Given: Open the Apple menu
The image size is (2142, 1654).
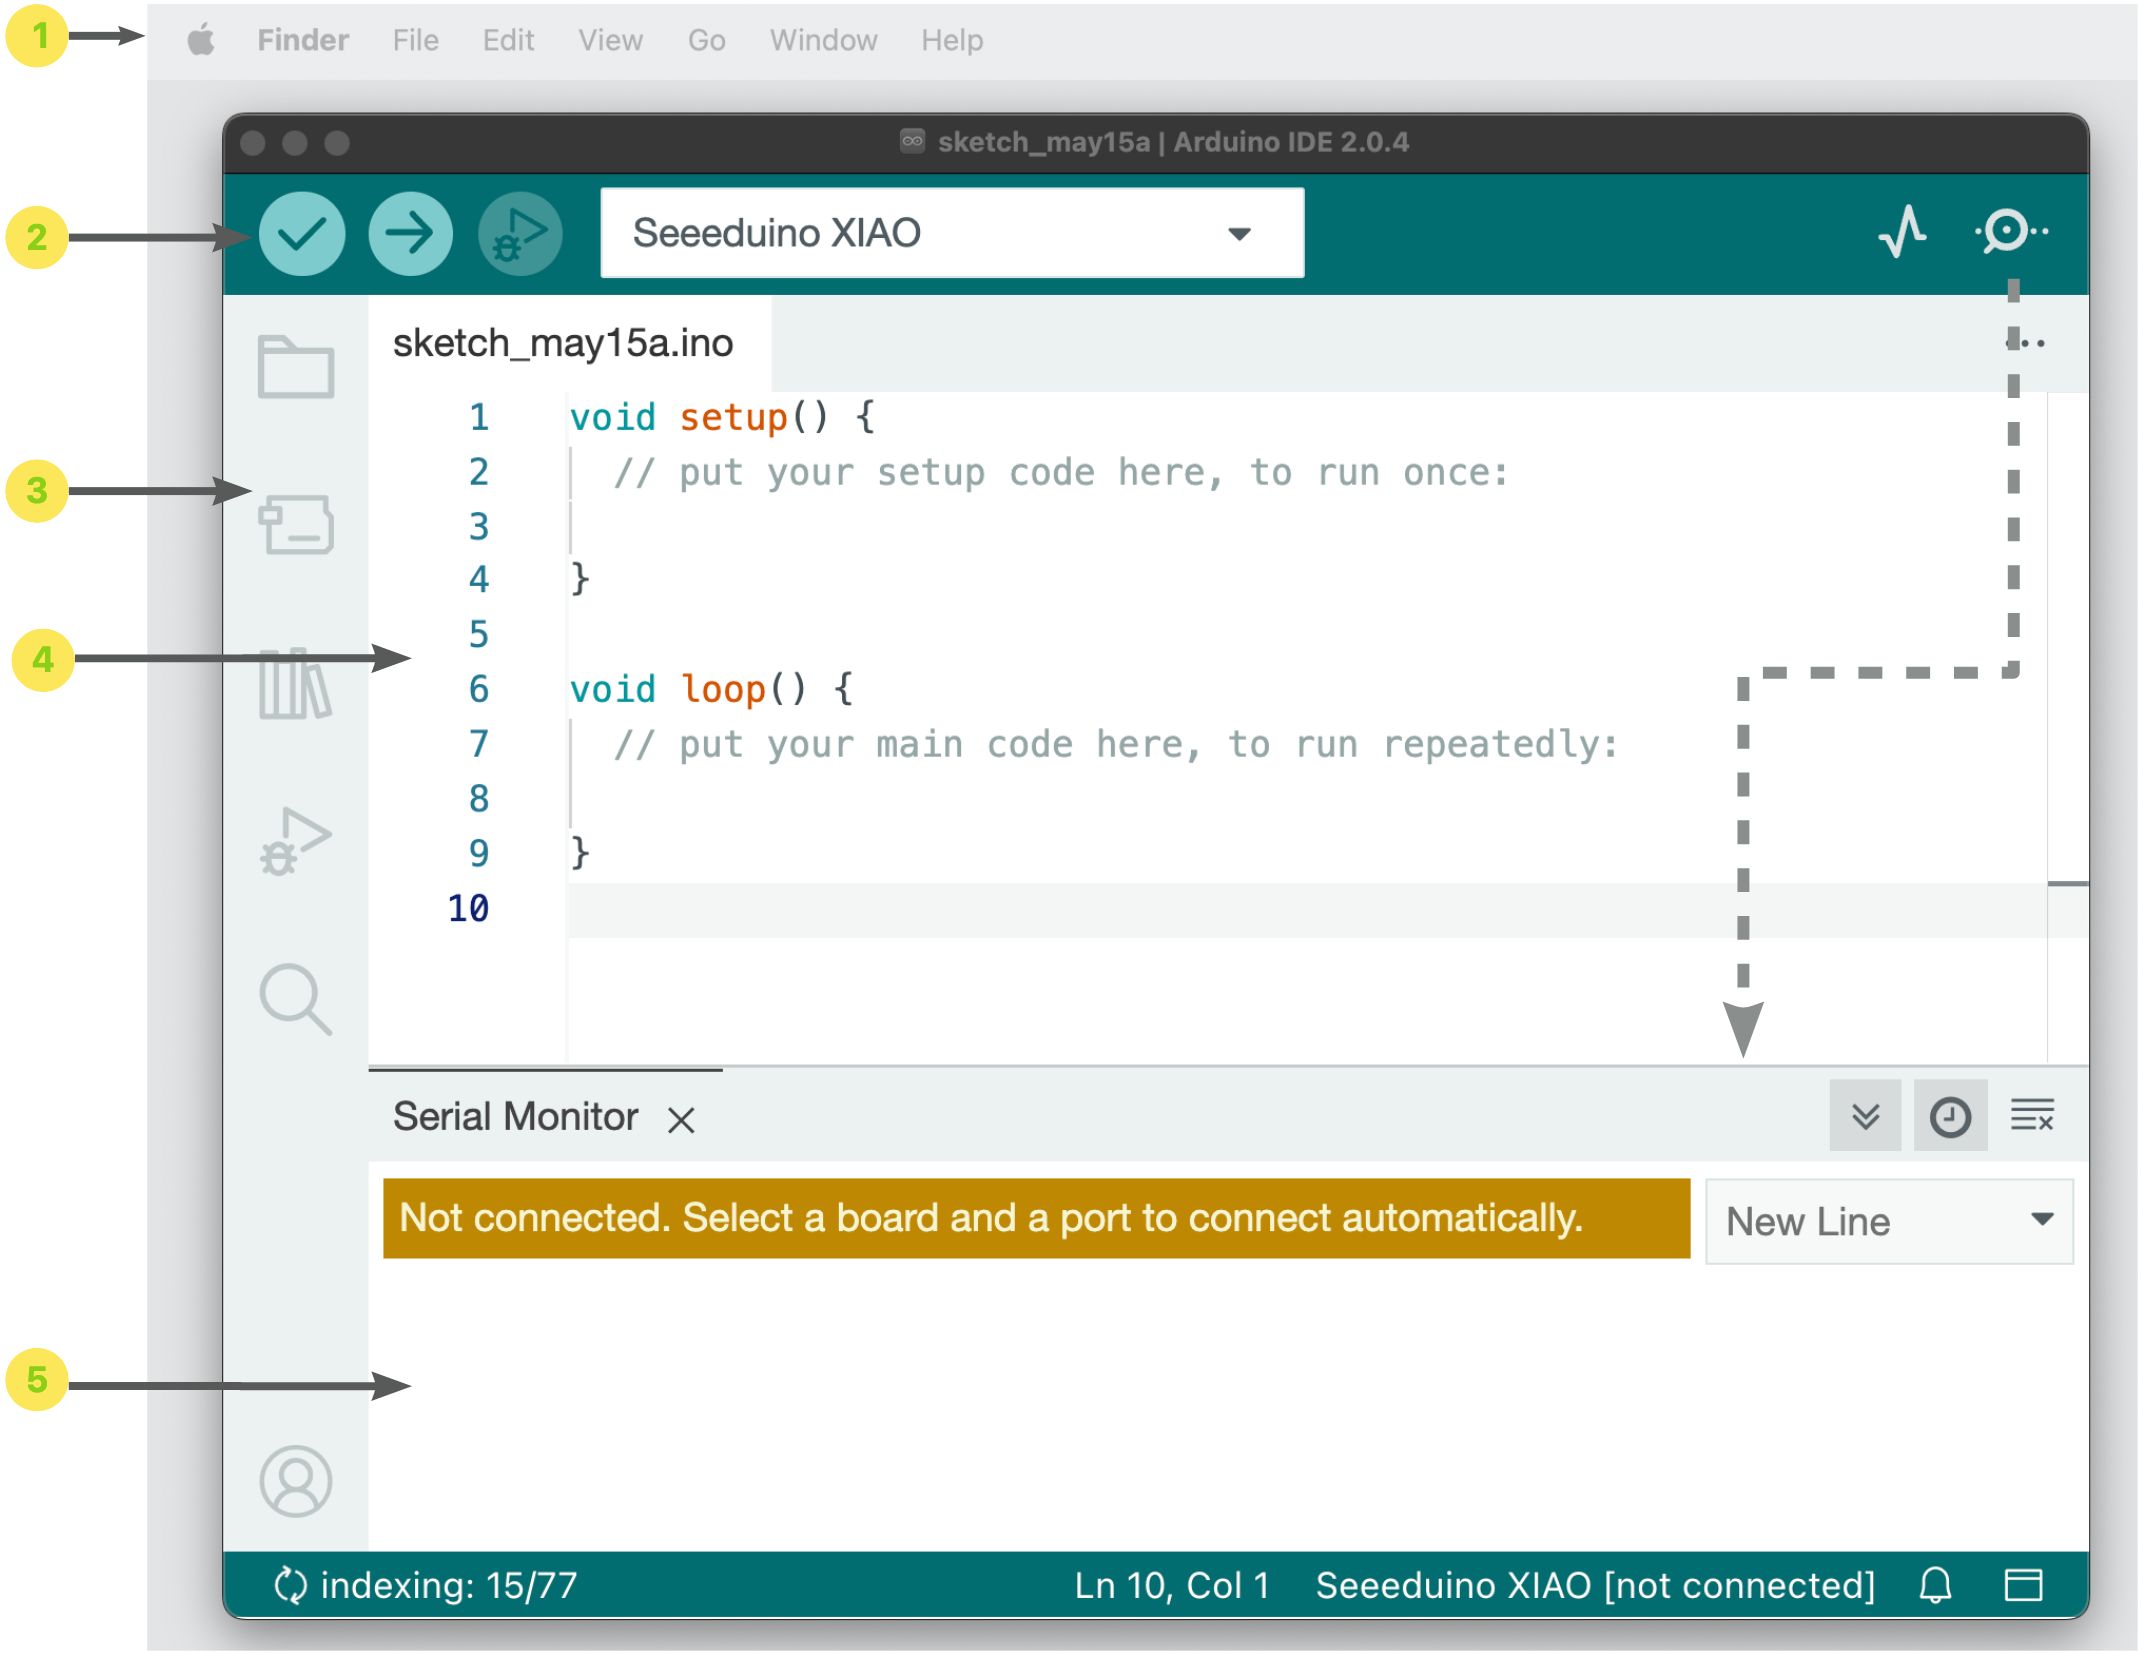Looking at the screenshot, I should (x=201, y=40).
